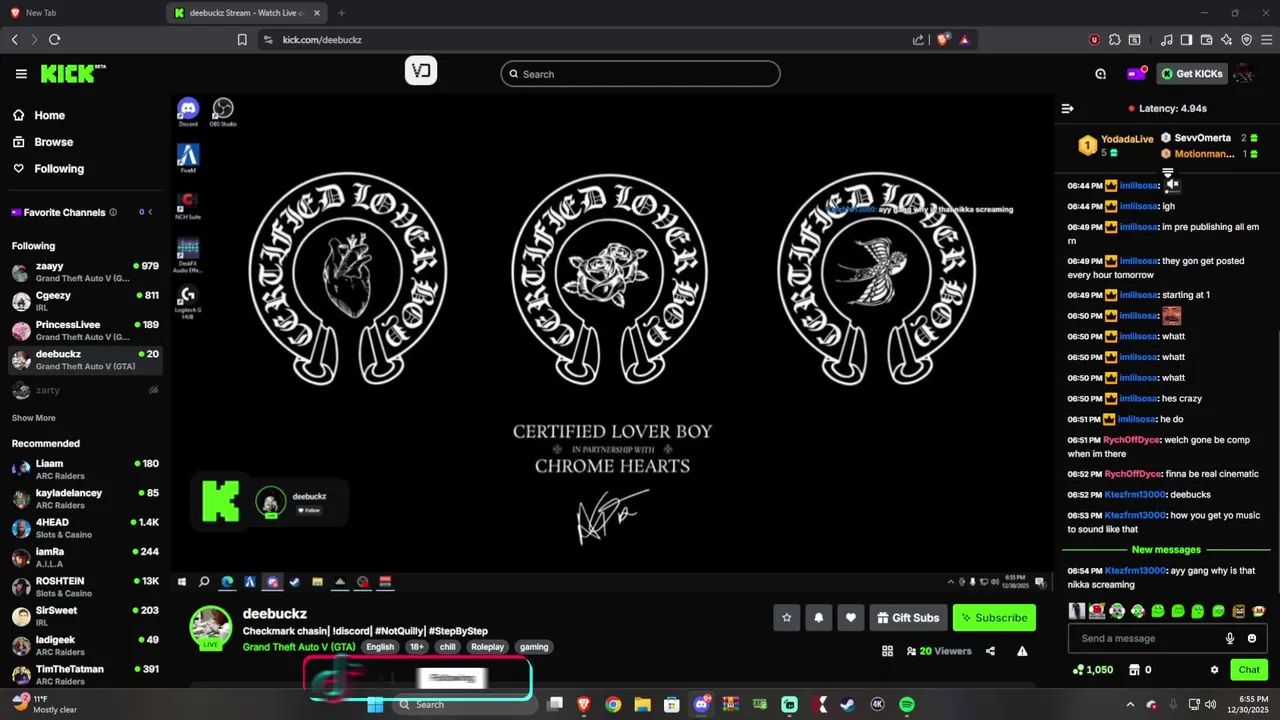
Task: Click the bell notifications button for deebuckz
Action: [x=819, y=618]
